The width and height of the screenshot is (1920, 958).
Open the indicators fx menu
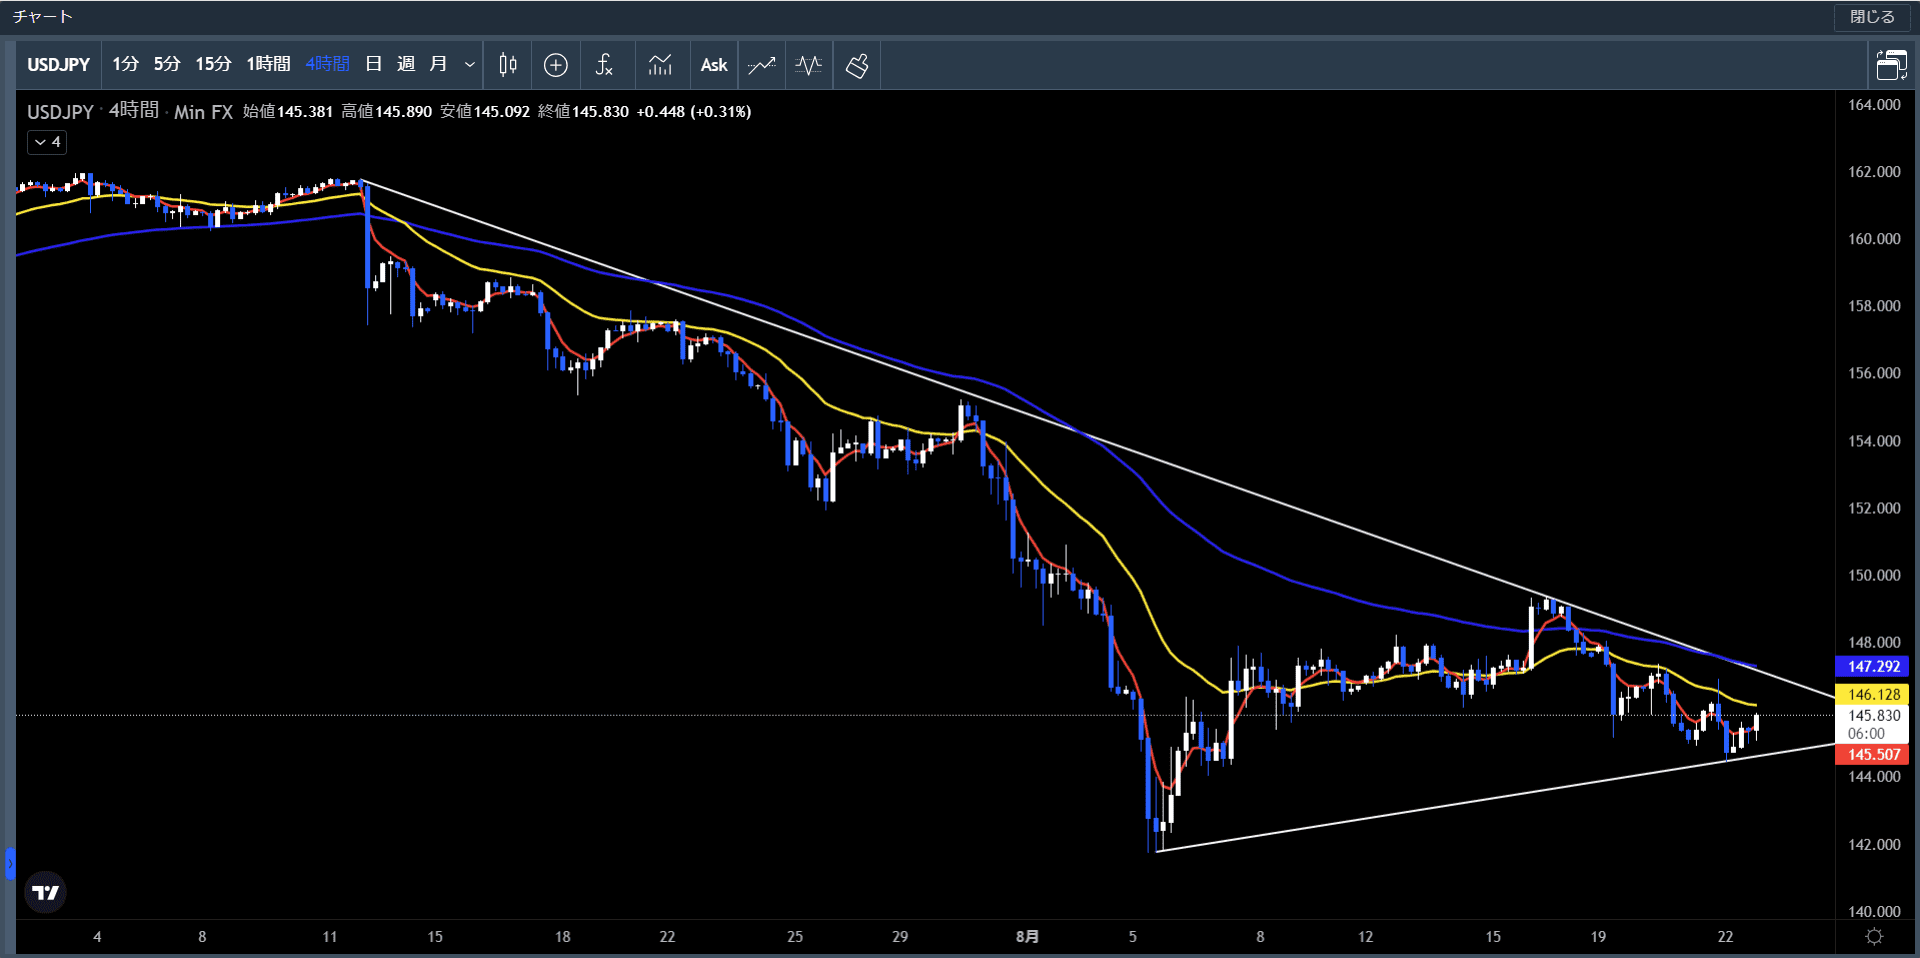coord(604,65)
